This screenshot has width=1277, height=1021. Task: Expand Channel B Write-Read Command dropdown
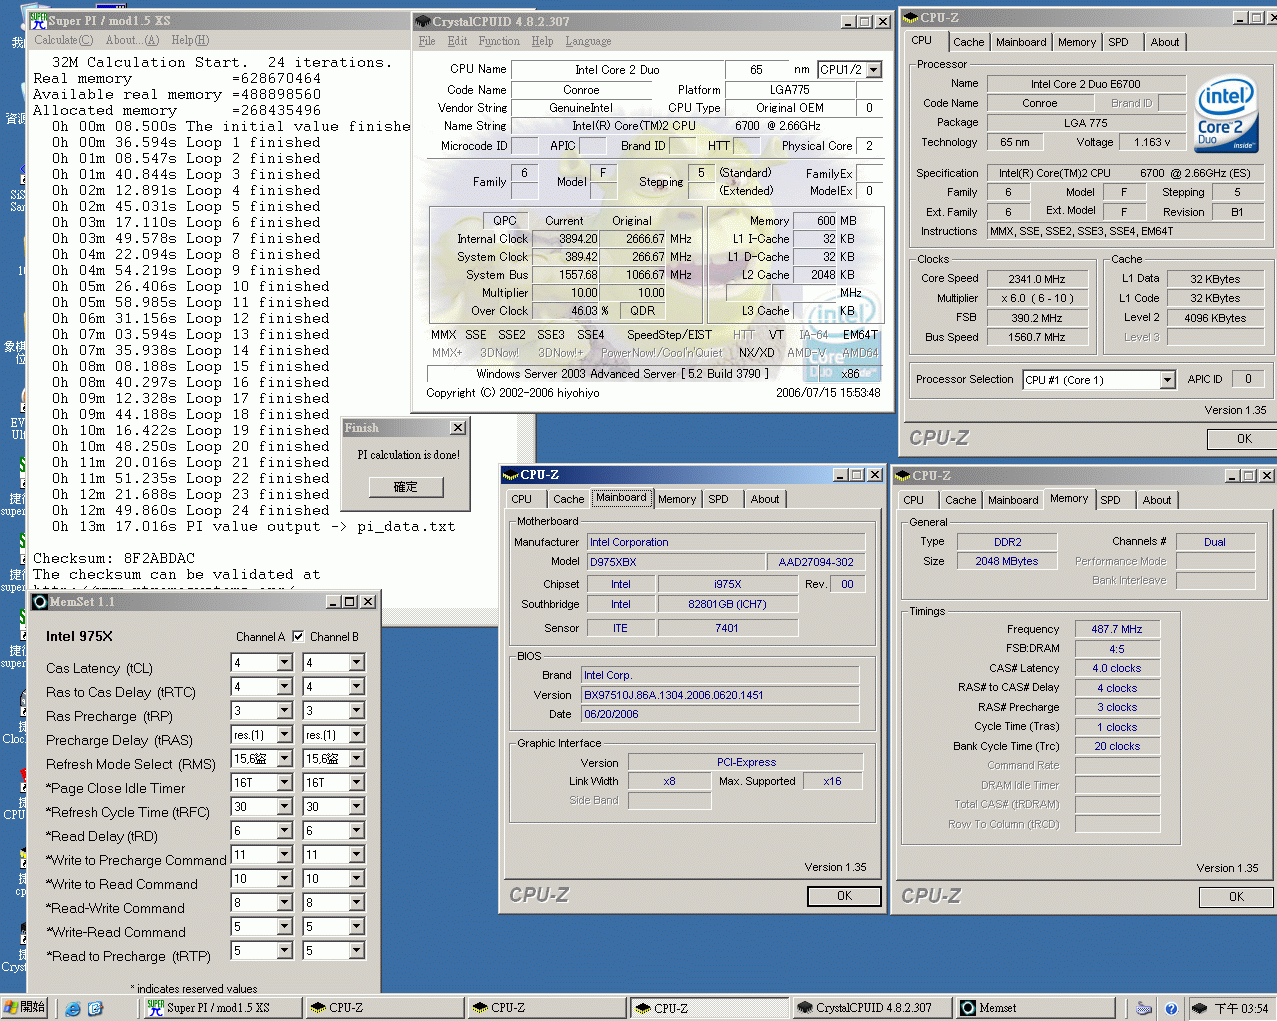(357, 926)
